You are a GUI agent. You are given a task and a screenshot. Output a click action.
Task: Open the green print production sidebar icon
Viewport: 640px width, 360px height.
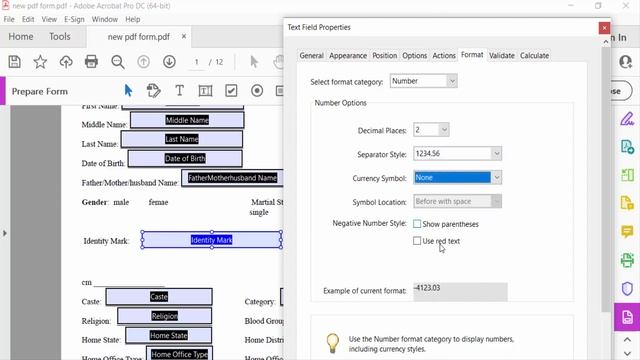pyautogui.click(x=627, y=260)
